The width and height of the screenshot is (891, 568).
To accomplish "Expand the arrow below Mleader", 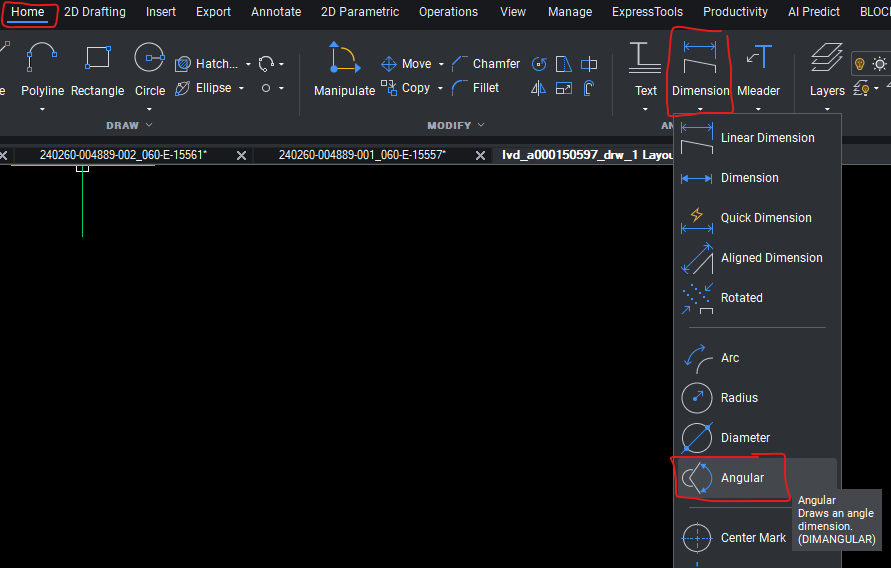I will 759,109.
